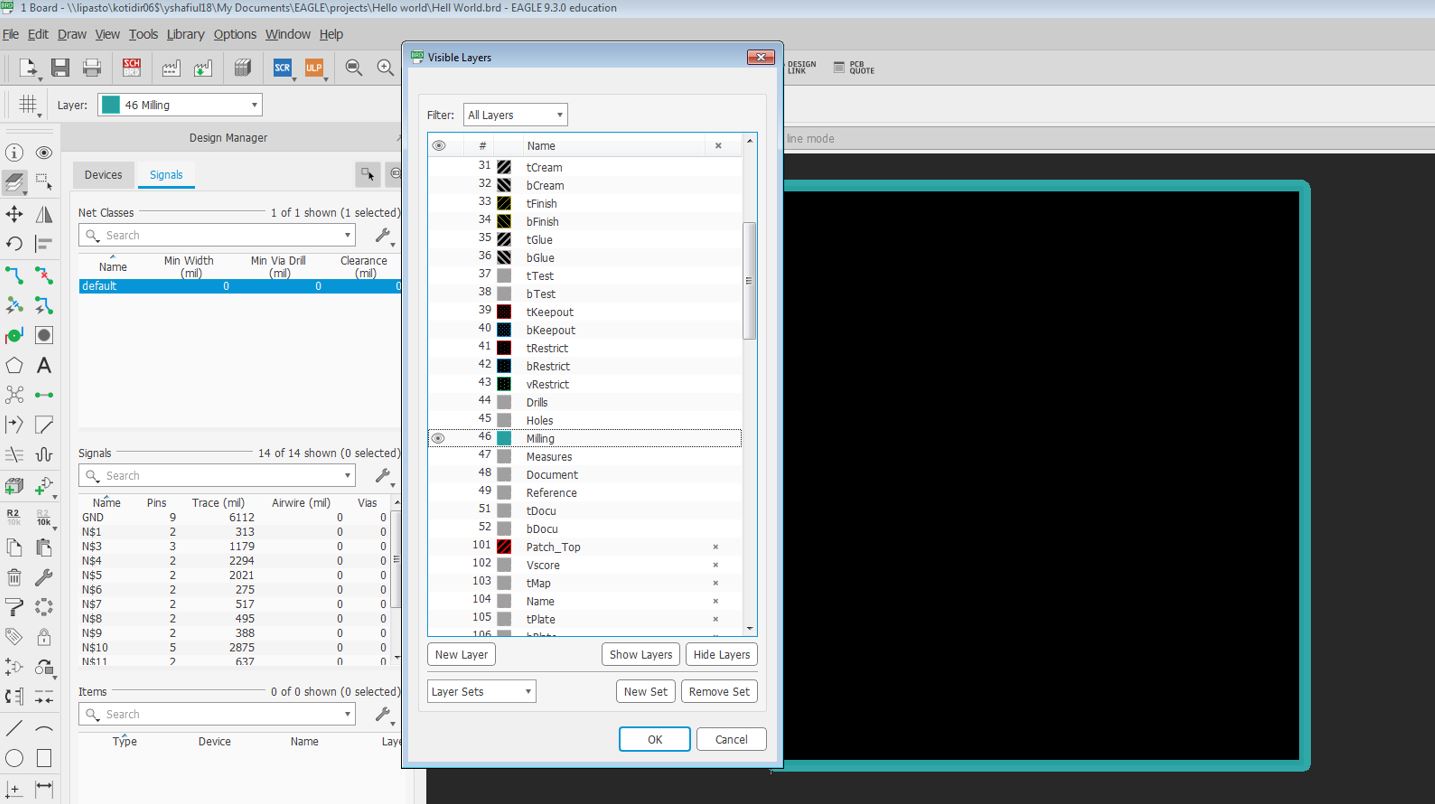Click the New Set button
Image resolution: width=1435 pixels, height=804 pixels.
click(x=646, y=691)
